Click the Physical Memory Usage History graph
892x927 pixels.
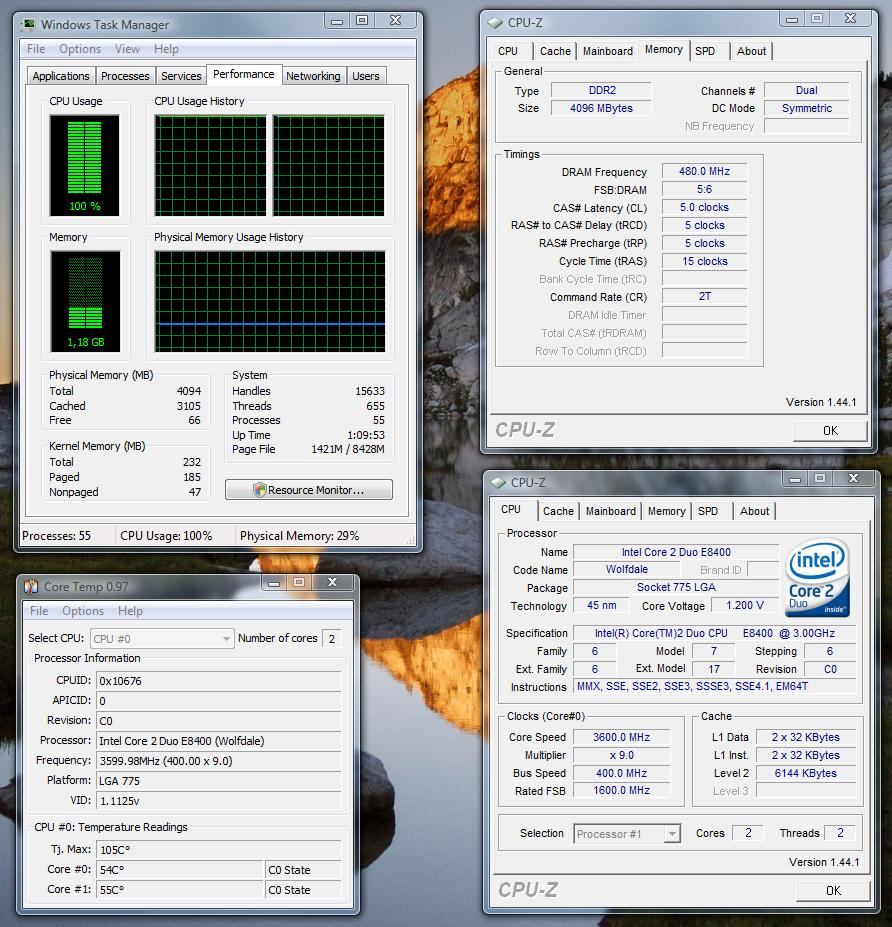point(270,302)
